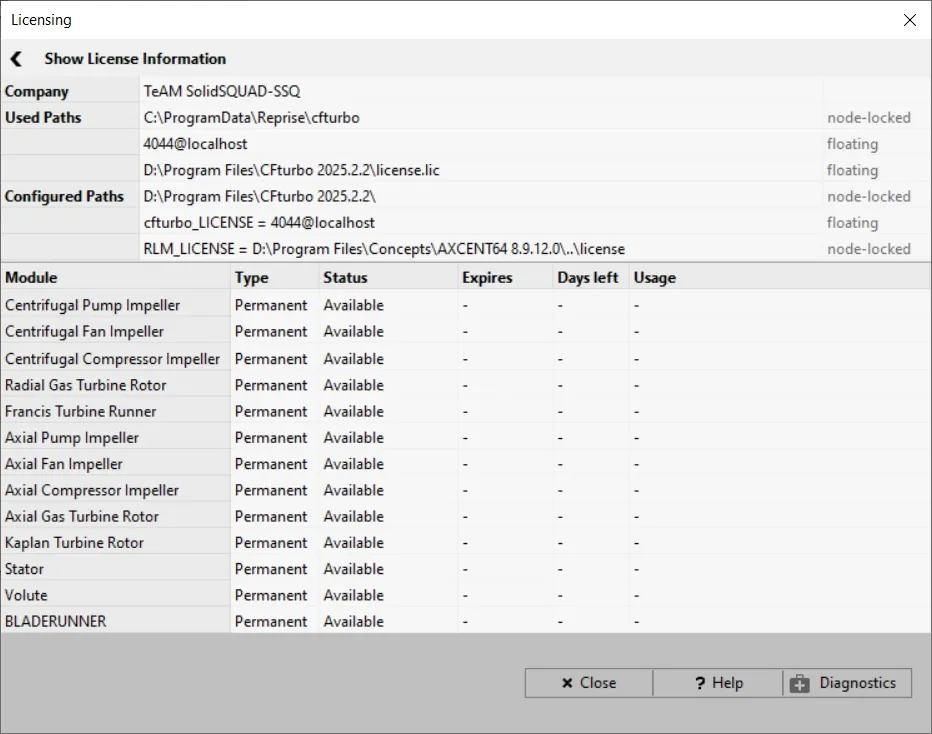Screen dimensions: 932x734
Task: Open the Diagnostics tool
Action: coord(847,683)
